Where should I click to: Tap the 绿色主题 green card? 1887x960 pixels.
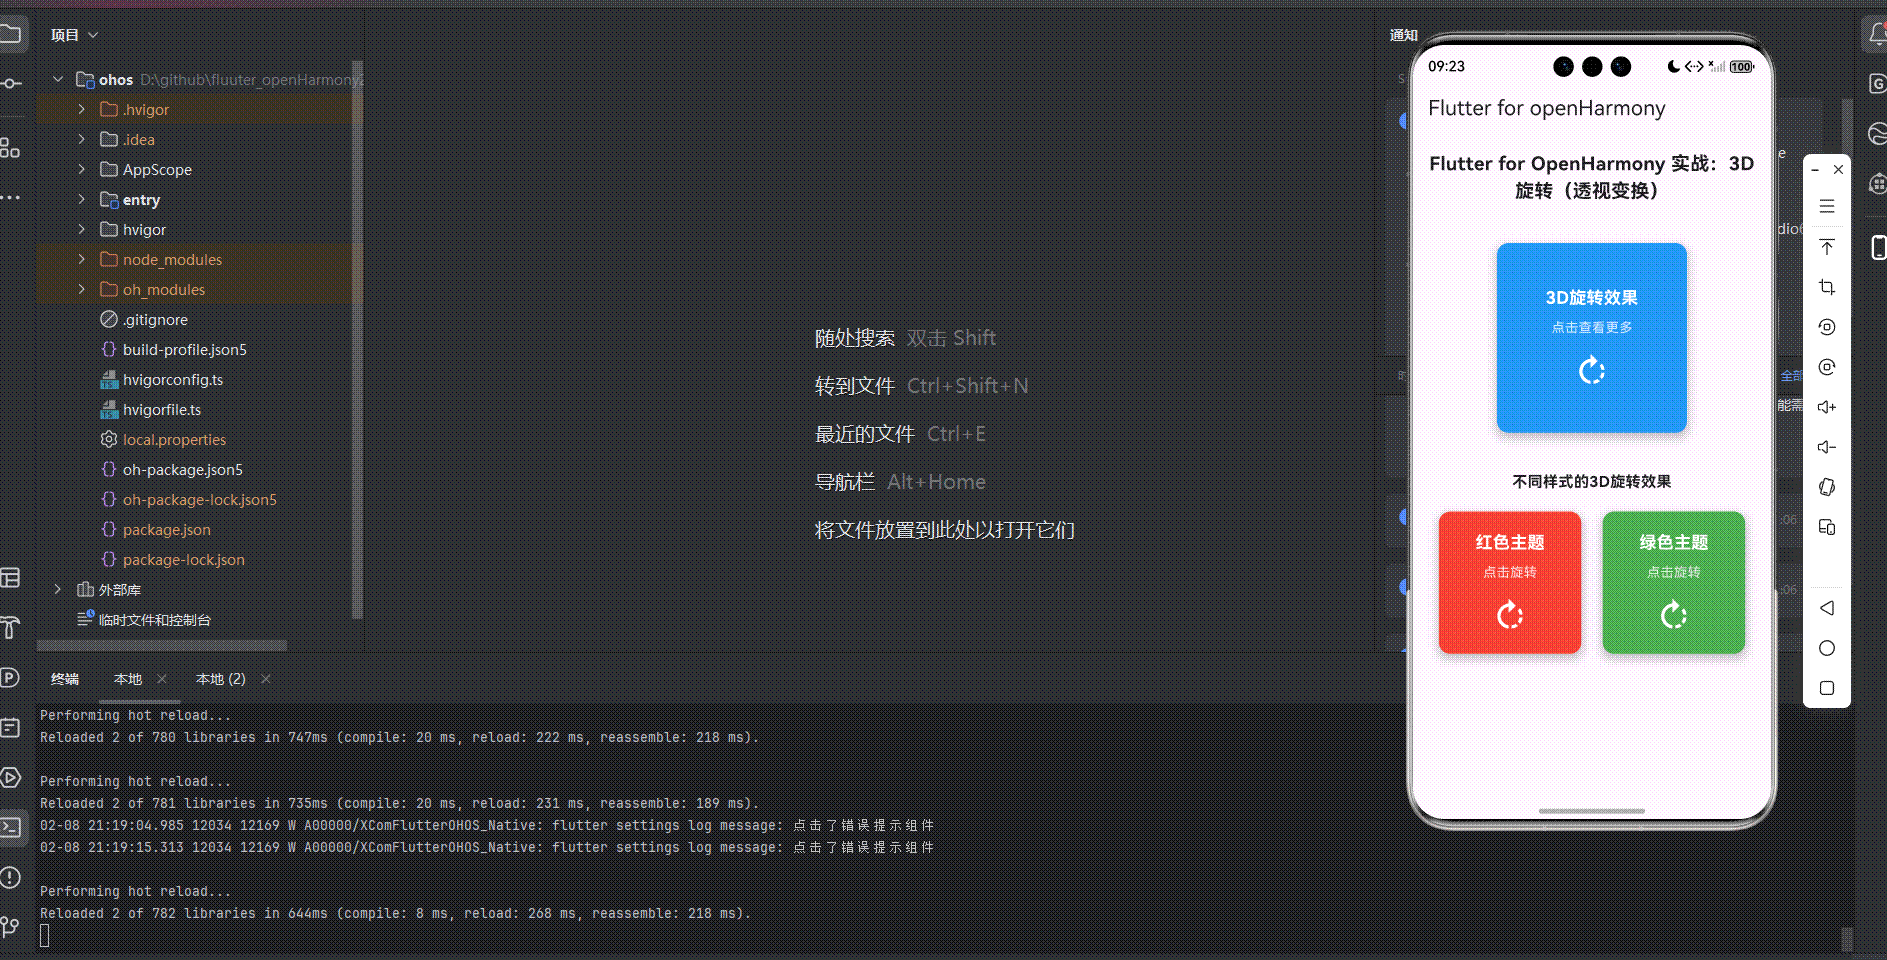(1673, 583)
